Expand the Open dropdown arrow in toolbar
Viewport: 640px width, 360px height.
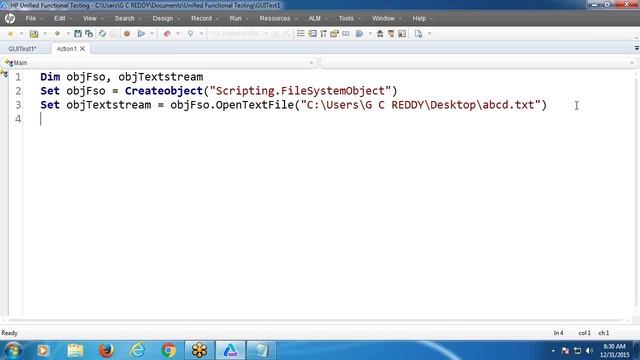(x=45, y=34)
